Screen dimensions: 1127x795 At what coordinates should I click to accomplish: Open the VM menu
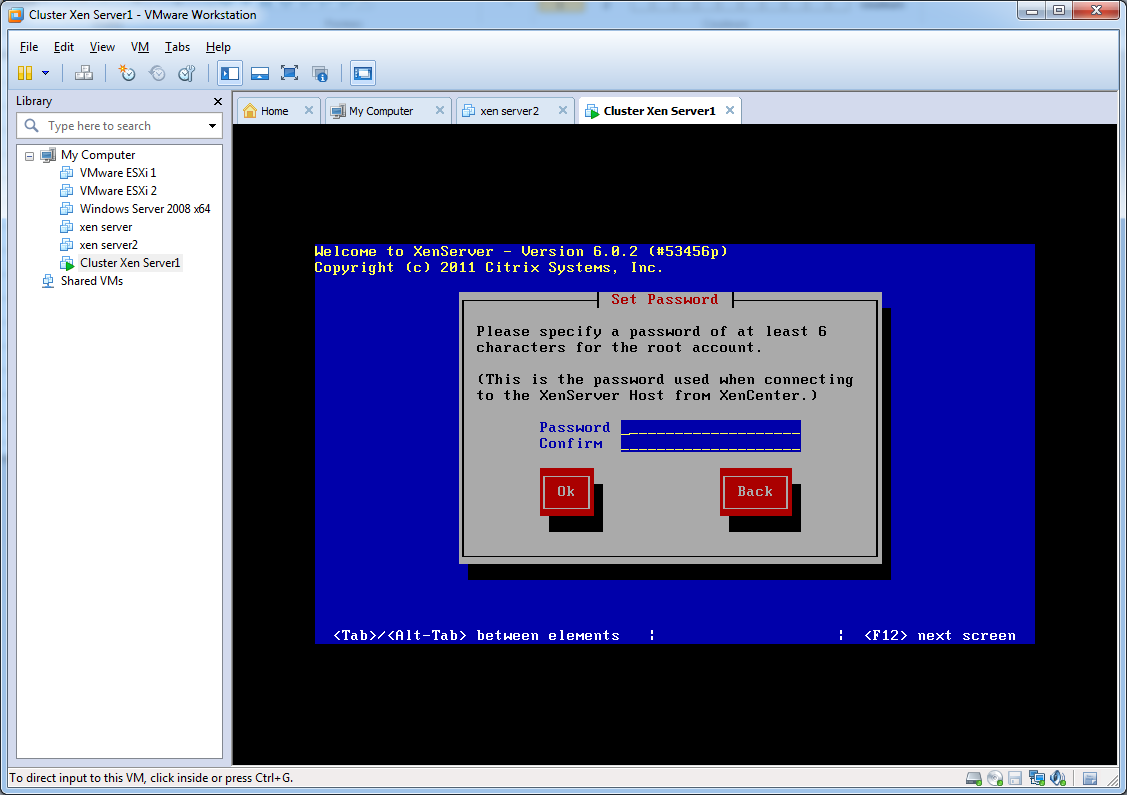[139, 47]
